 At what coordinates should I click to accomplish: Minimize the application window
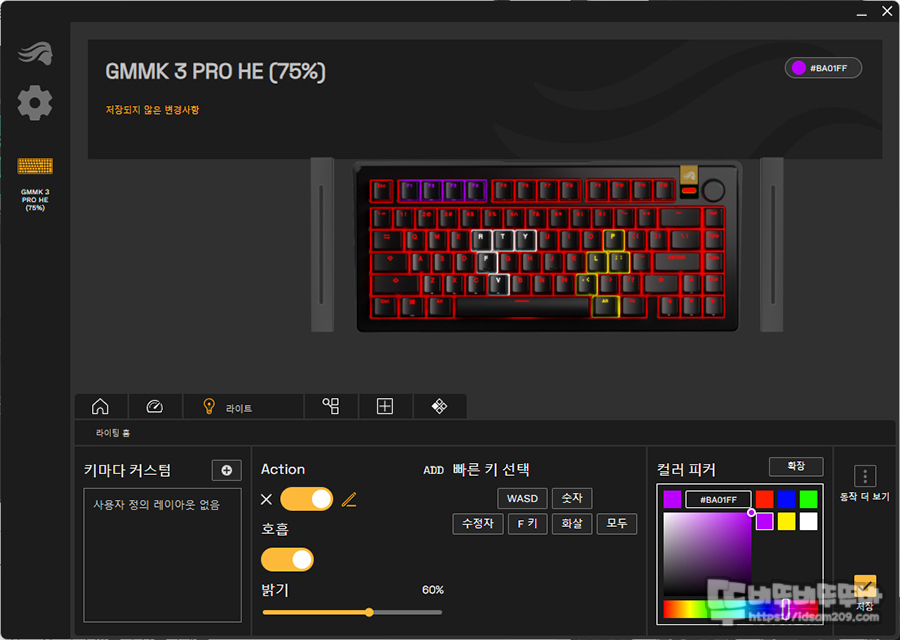point(862,12)
